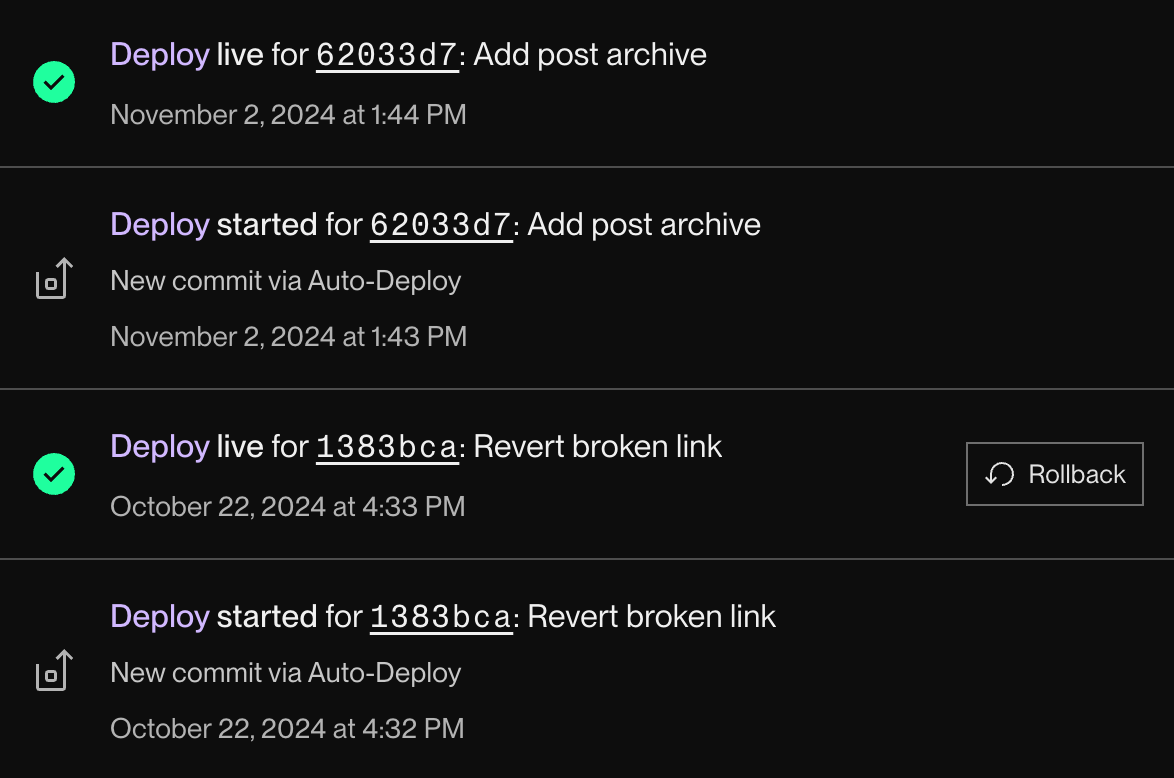The image size is (1174, 778).
Task: Click Deploy on the Revert broken link live entry
Action: [159, 447]
